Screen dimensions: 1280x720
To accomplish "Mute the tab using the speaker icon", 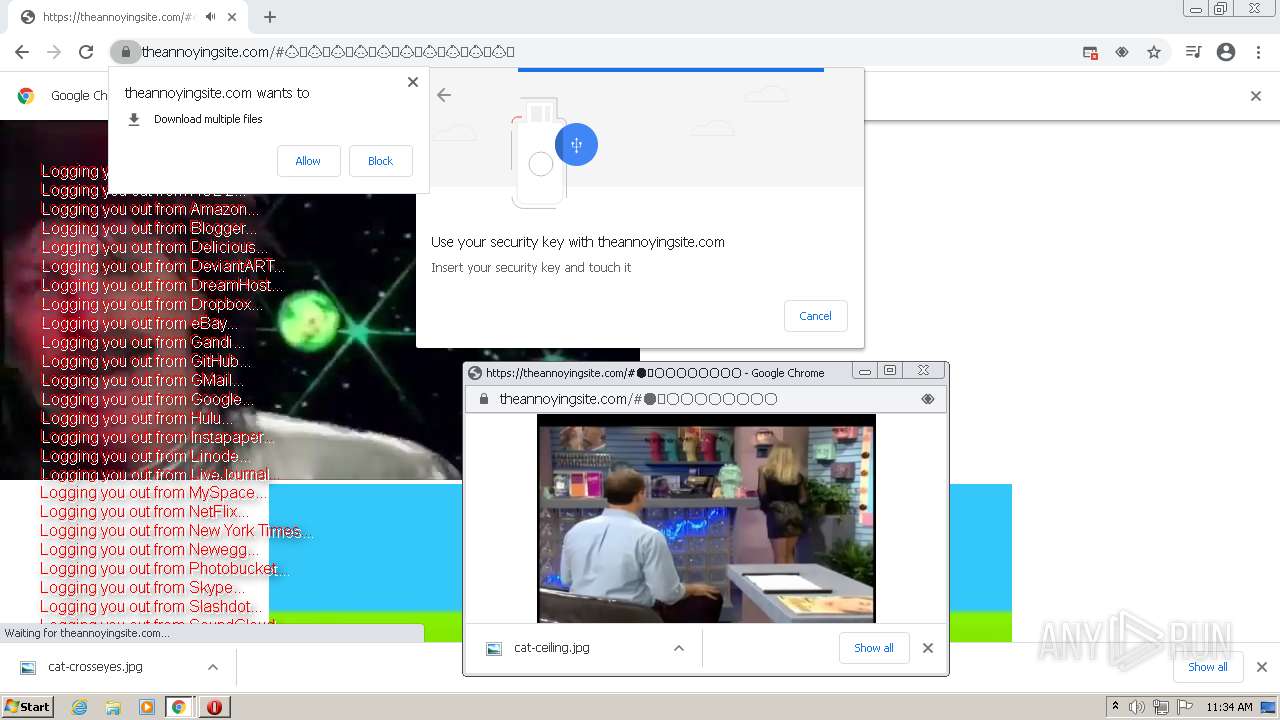I will pyautogui.click(x=211, y=17).
